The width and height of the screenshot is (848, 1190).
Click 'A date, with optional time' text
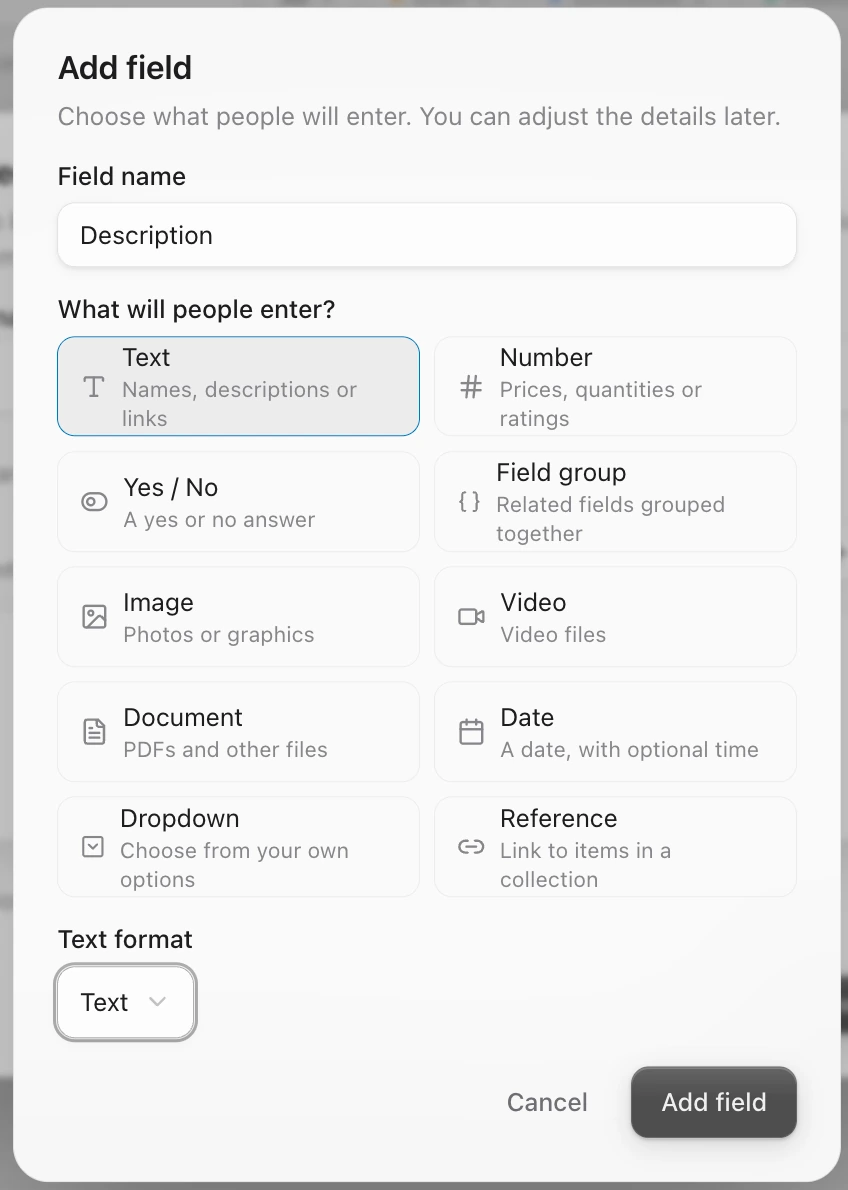[629, 750]
